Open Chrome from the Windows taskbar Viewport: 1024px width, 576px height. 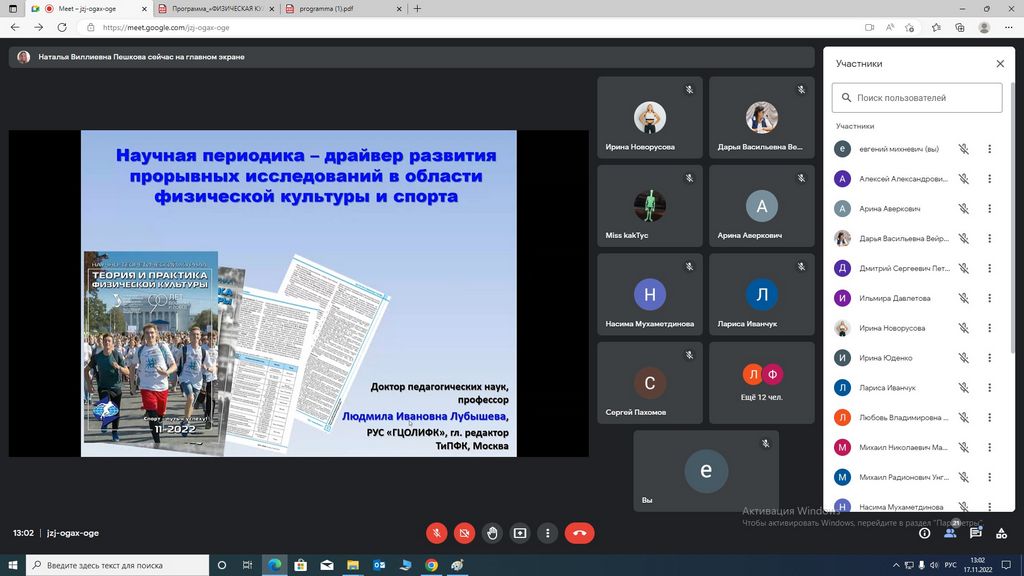431,565
